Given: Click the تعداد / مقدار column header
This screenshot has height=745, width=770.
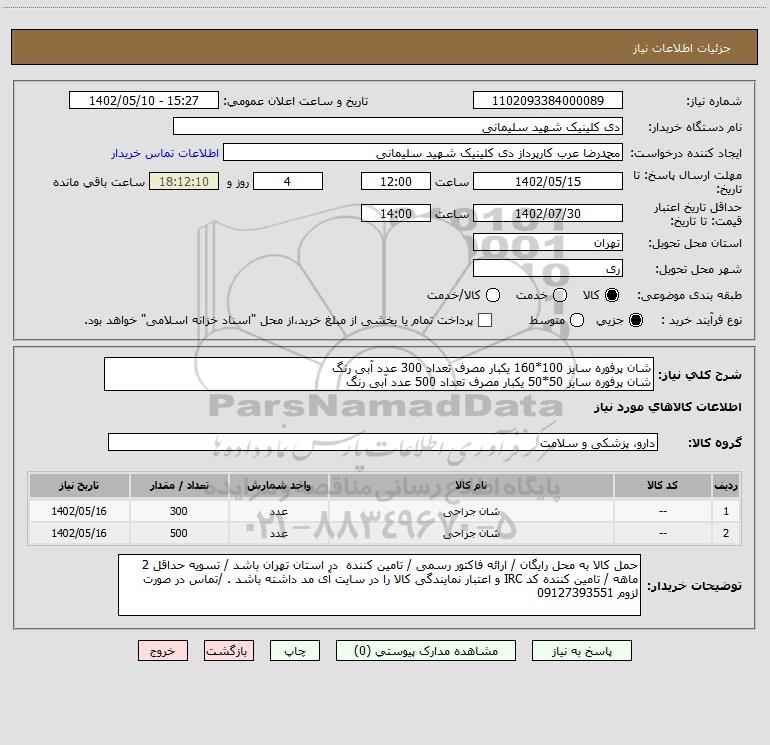Looking at the screenshot, I should coord(179,486).
